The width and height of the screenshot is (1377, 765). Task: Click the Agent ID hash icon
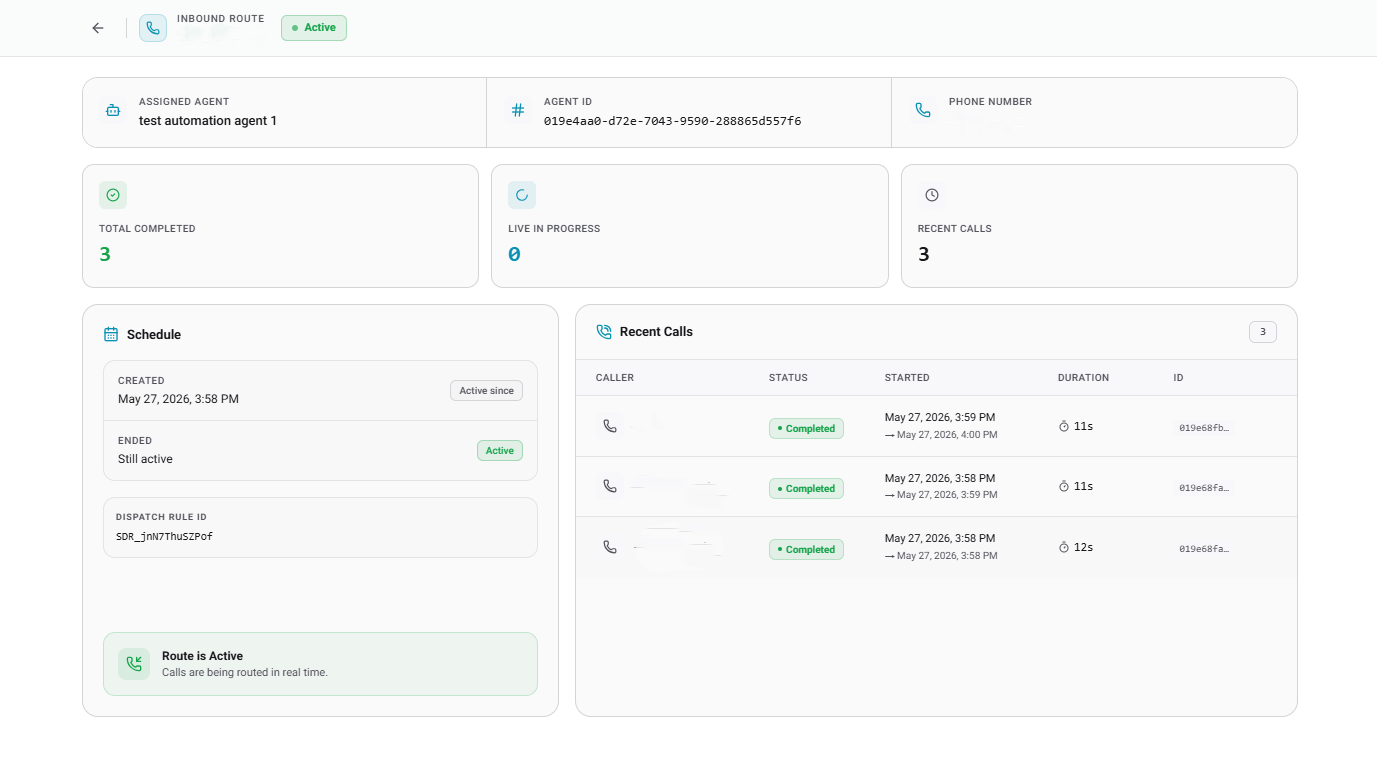[x=518, y=111]
